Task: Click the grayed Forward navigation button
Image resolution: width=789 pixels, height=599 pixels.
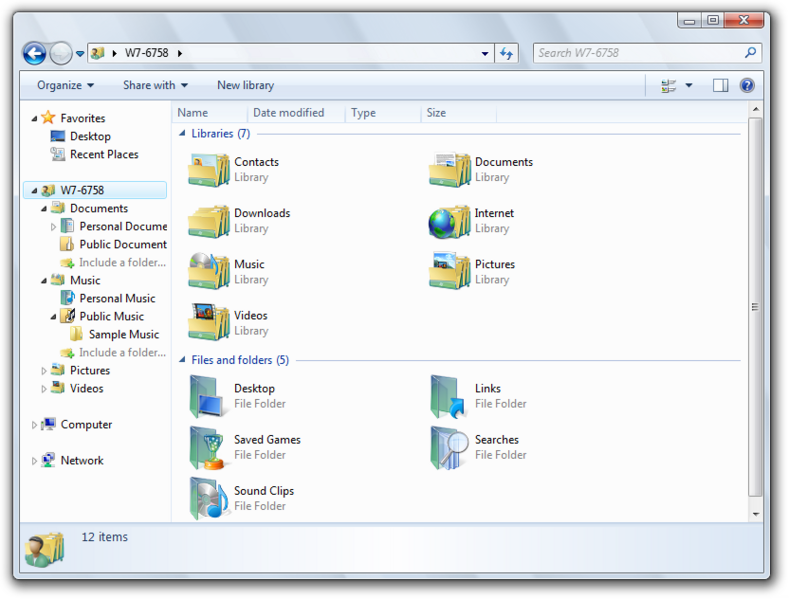Action: point(61,53)
